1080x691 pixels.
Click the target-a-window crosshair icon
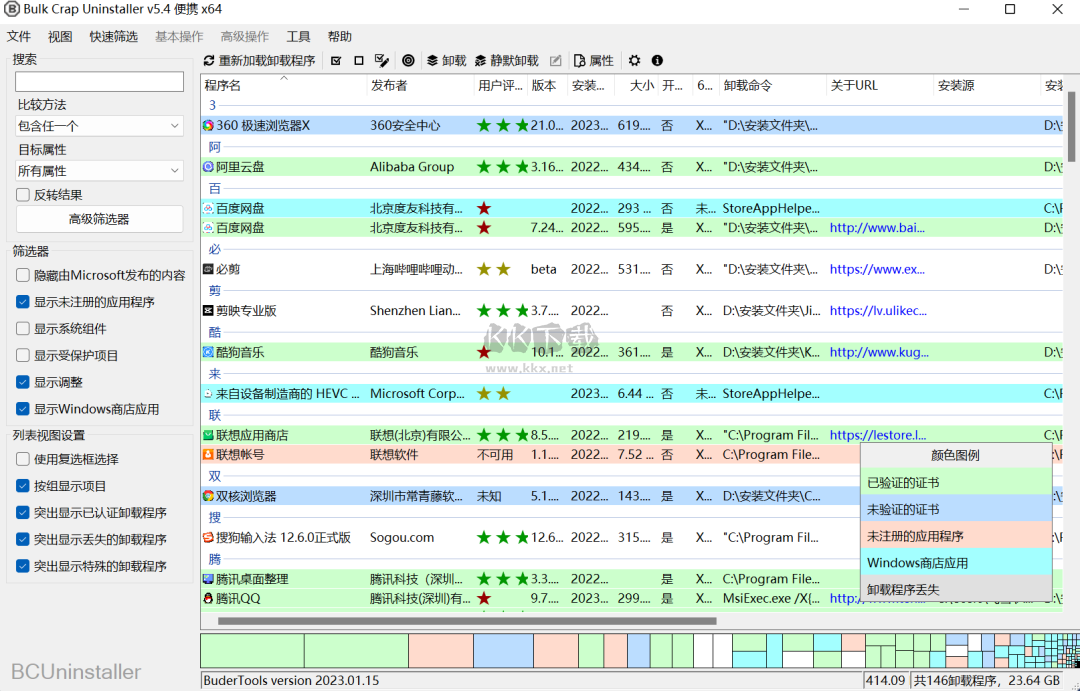coord(408,60)
